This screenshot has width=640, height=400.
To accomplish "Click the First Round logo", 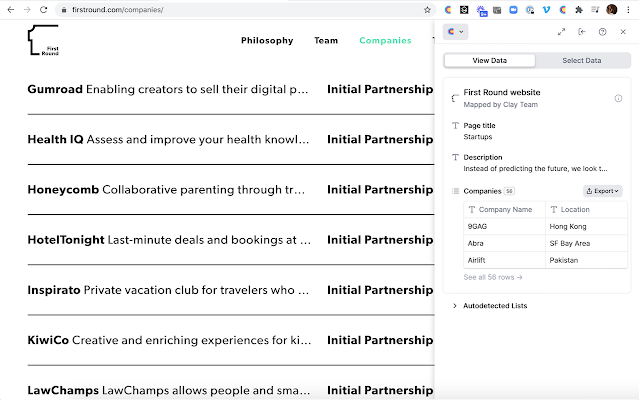I will tap(43, 40).
